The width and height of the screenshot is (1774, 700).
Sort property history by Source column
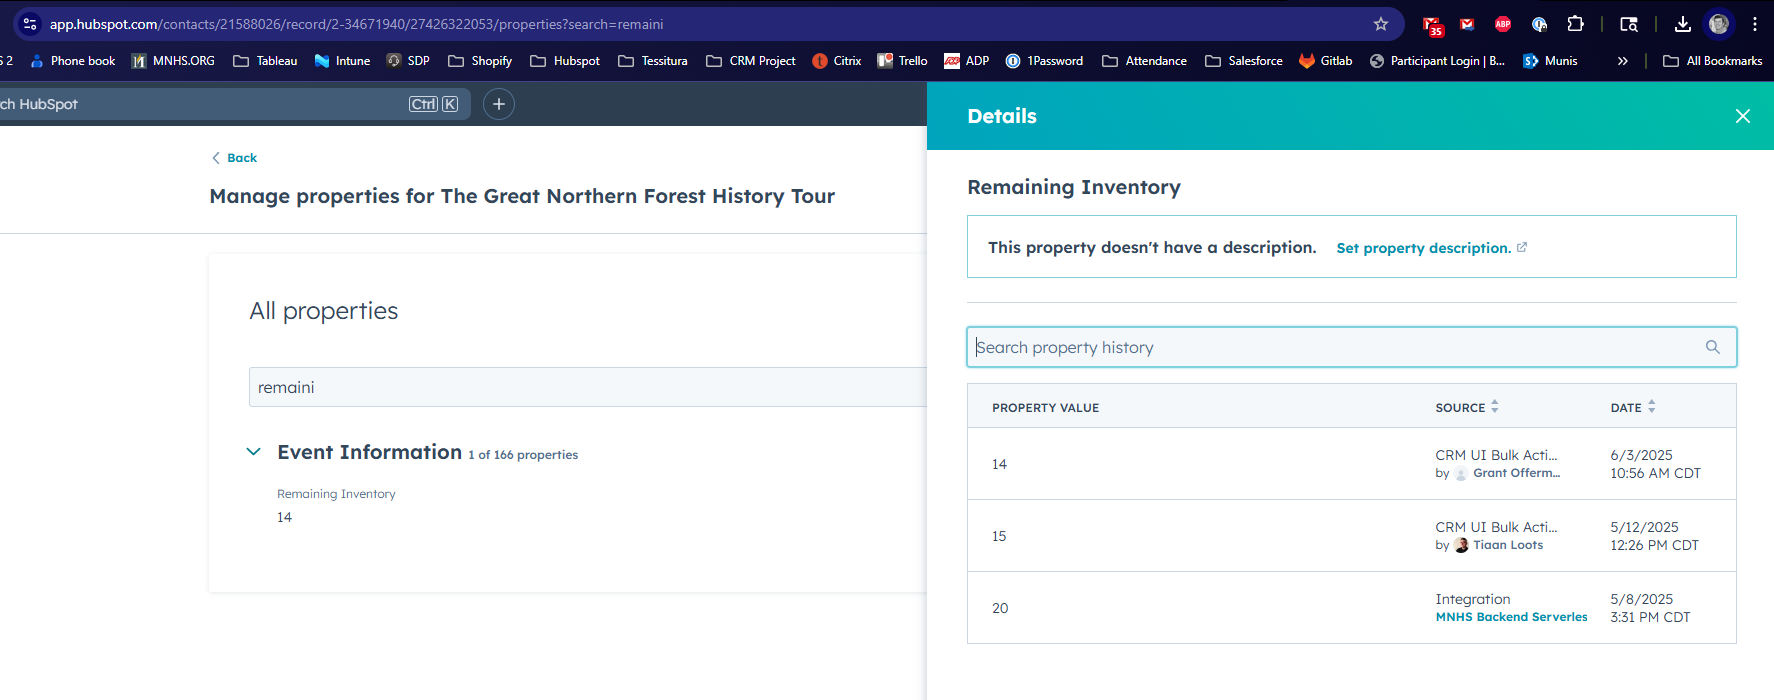[1467, 407]
